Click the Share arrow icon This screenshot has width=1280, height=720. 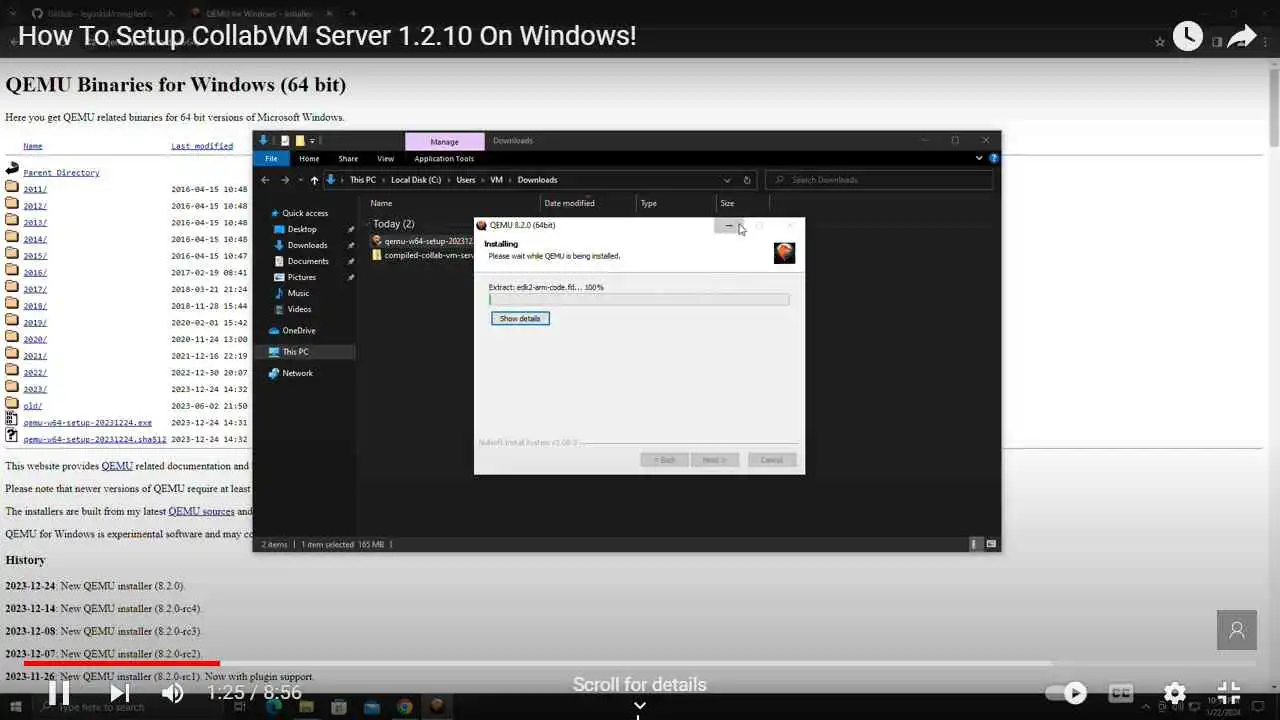(1241, 37)
